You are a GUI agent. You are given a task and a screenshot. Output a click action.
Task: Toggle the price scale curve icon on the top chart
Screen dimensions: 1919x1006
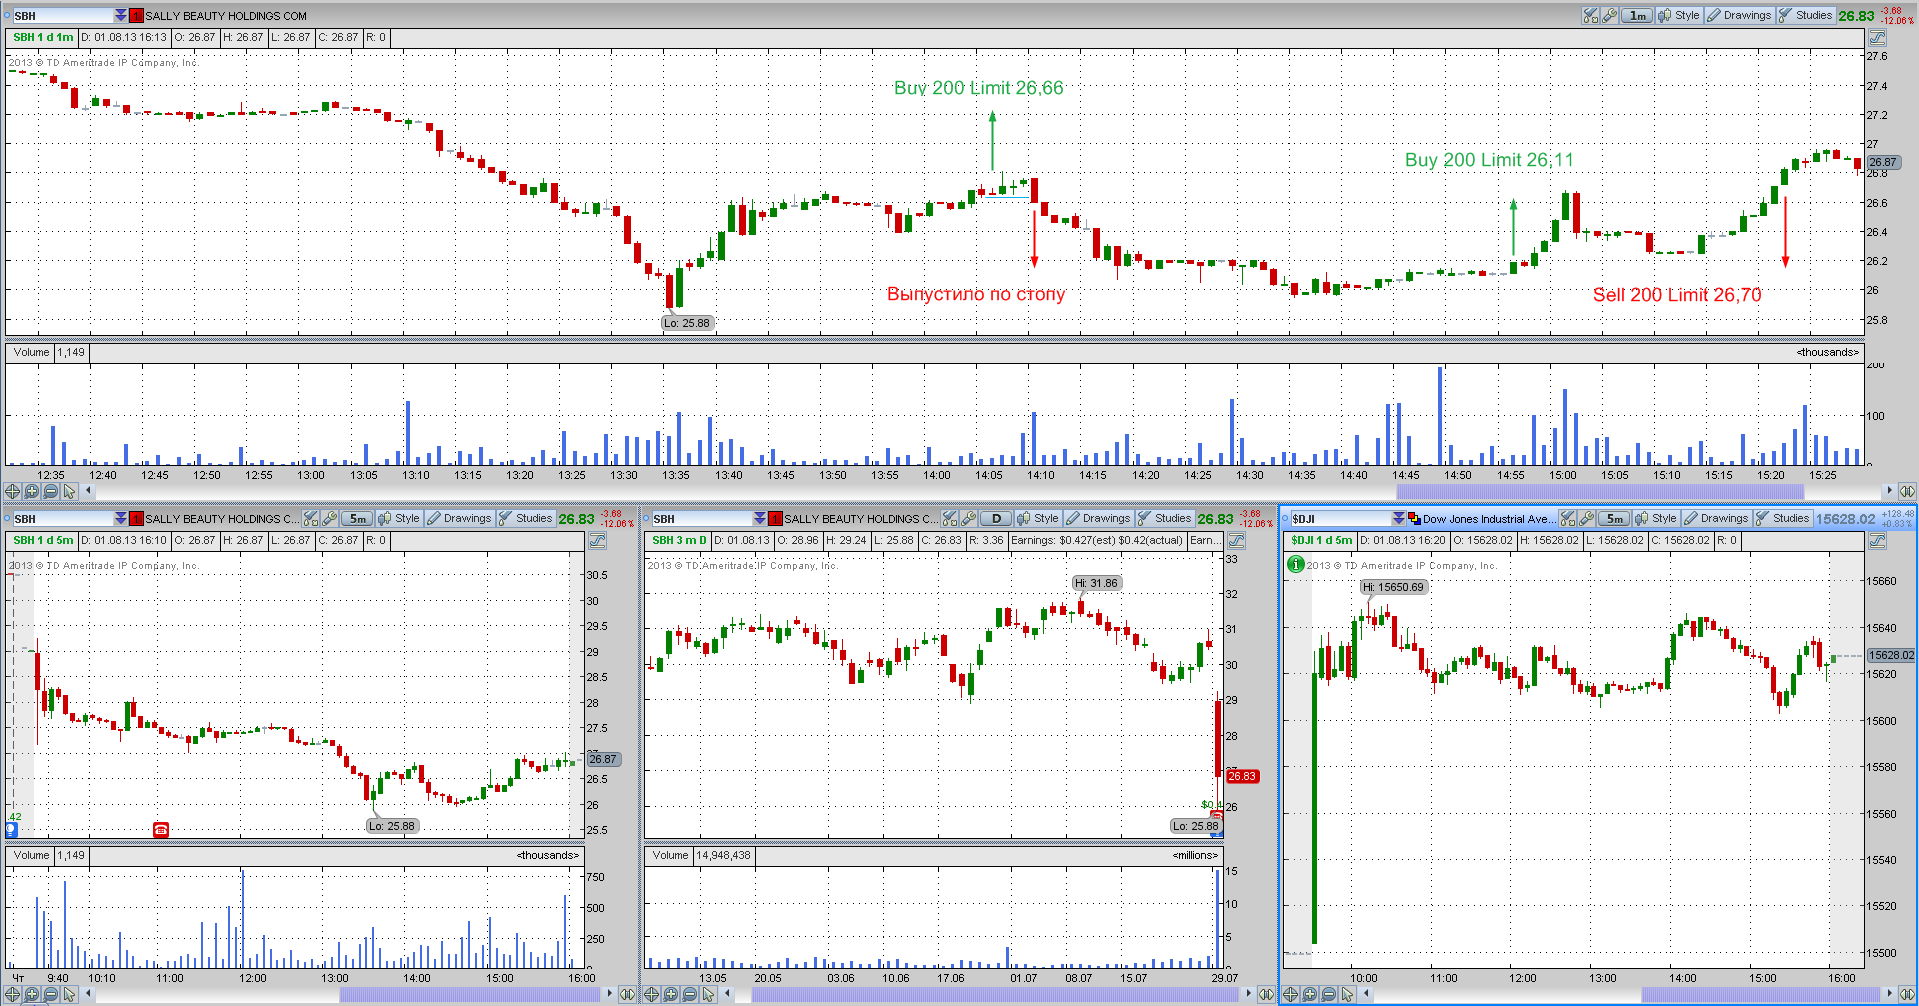(1877, 37)
